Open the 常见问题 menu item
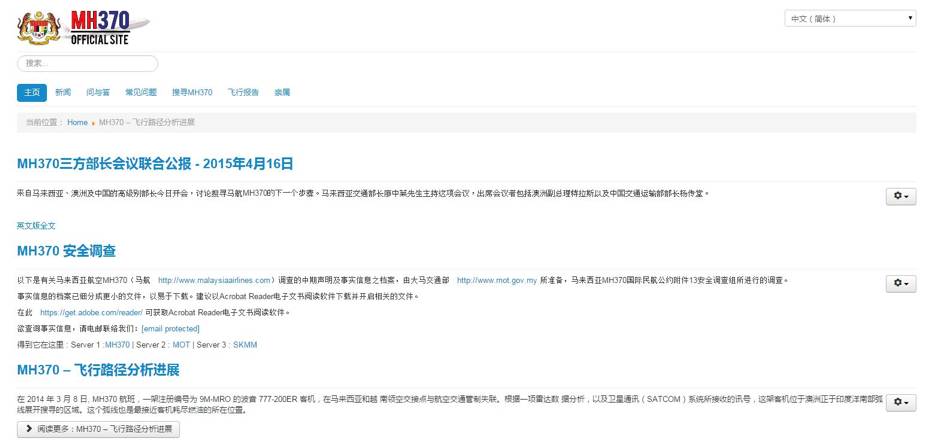 tap(141, 92)
